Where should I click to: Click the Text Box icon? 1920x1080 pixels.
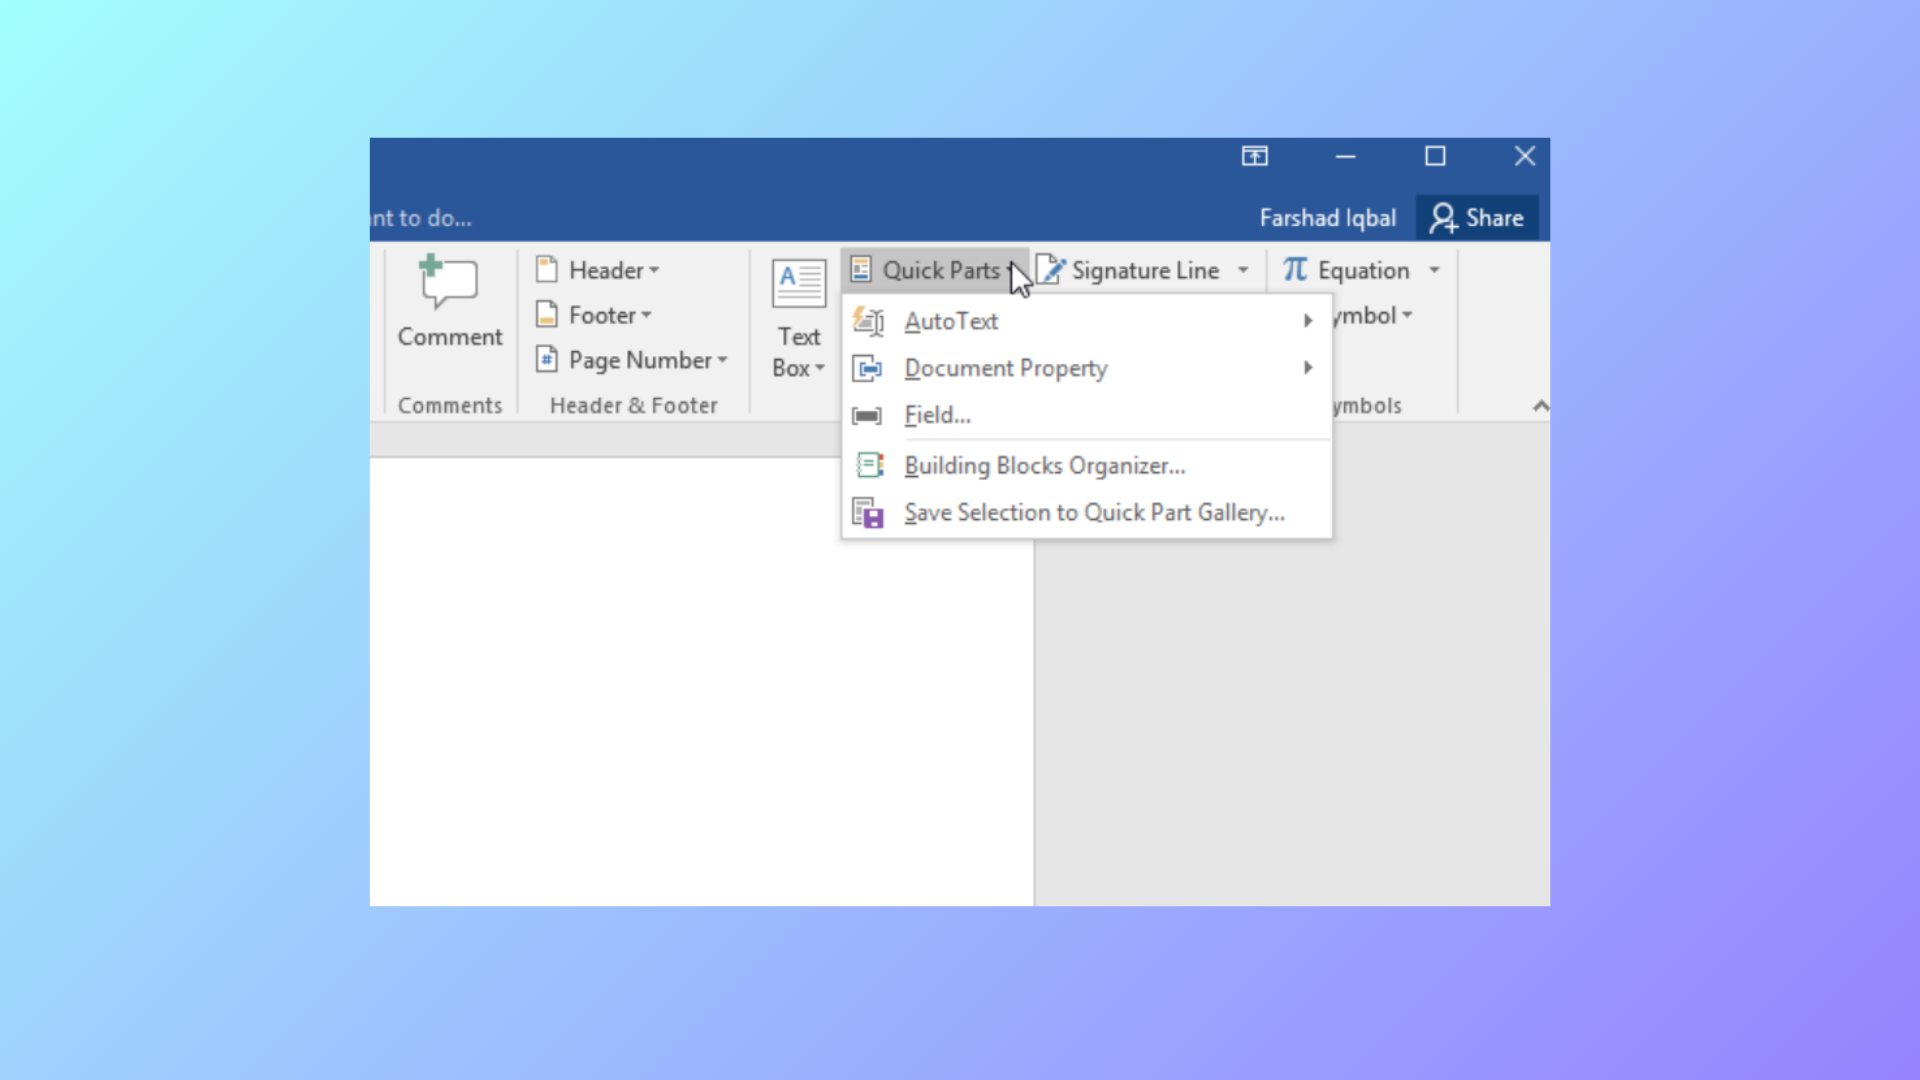point(797,285)
